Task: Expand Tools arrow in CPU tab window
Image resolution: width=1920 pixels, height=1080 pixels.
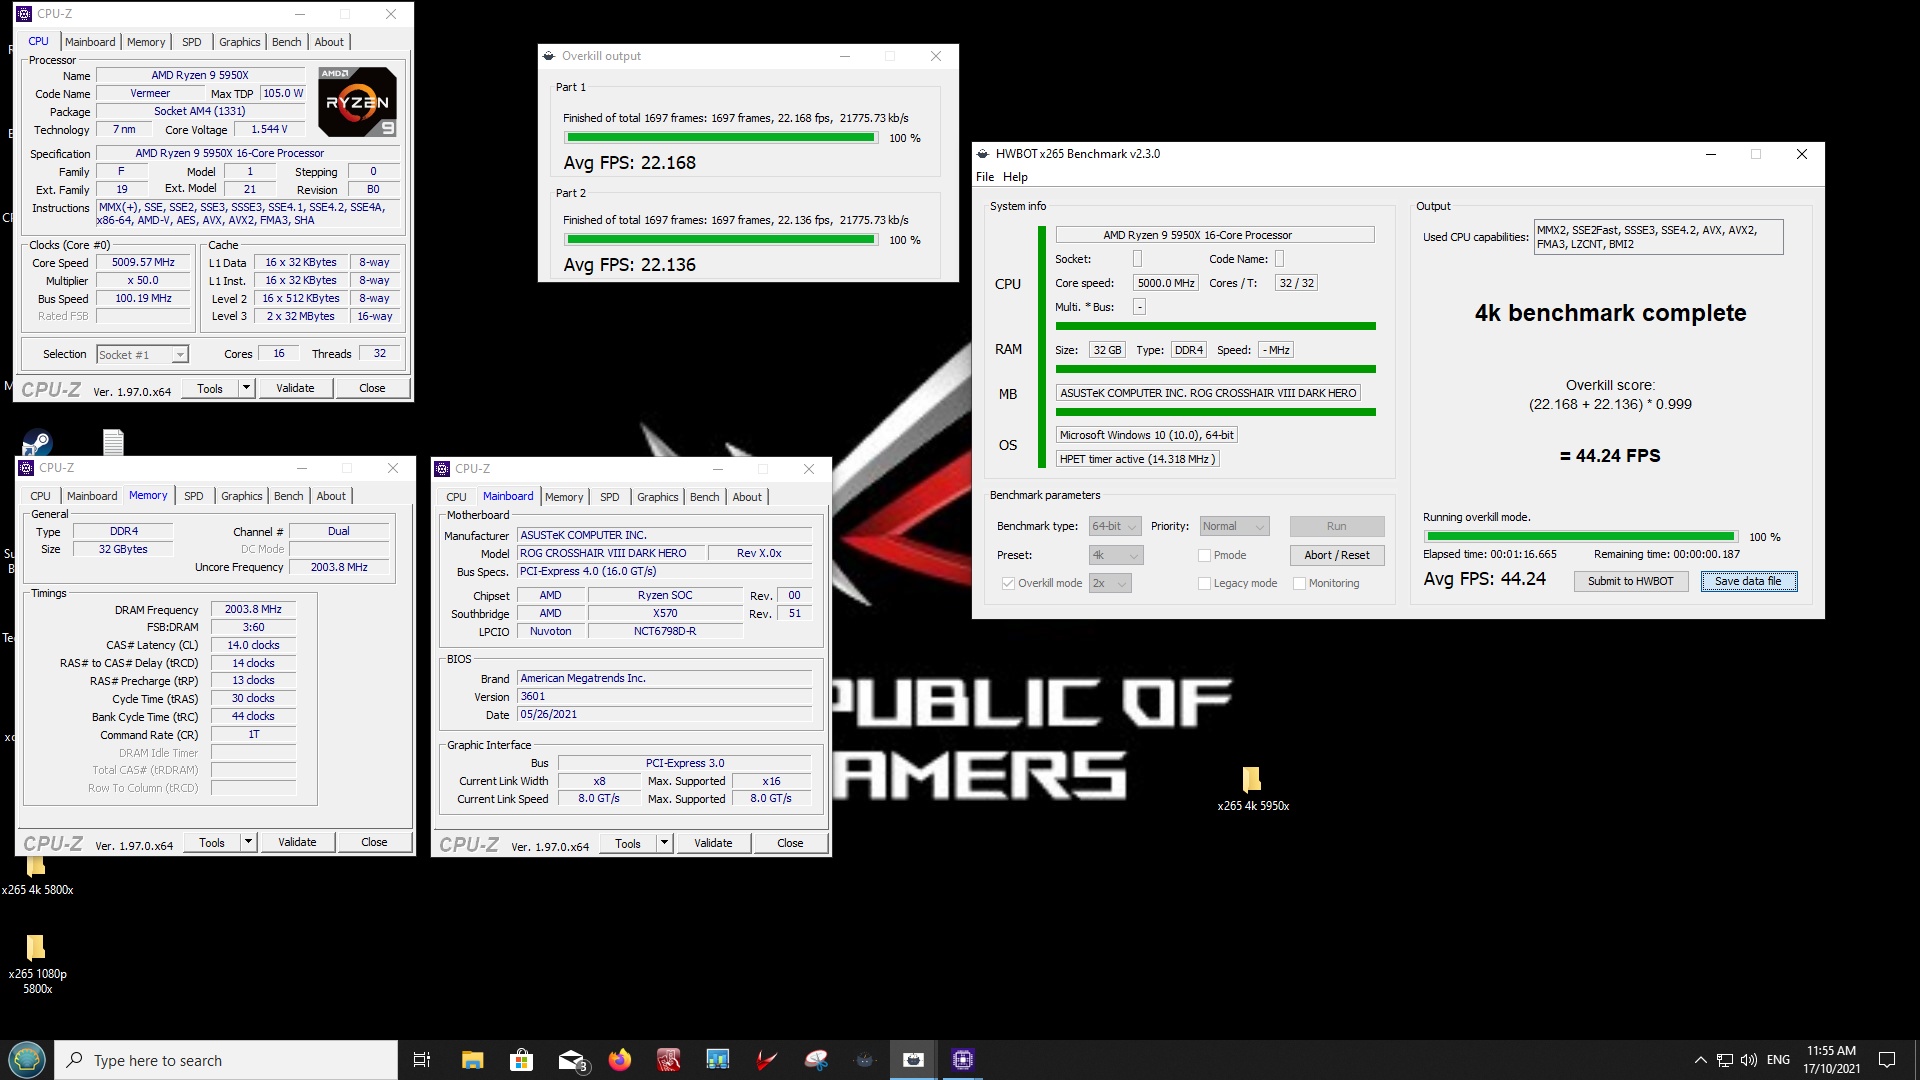Action: 246,388
